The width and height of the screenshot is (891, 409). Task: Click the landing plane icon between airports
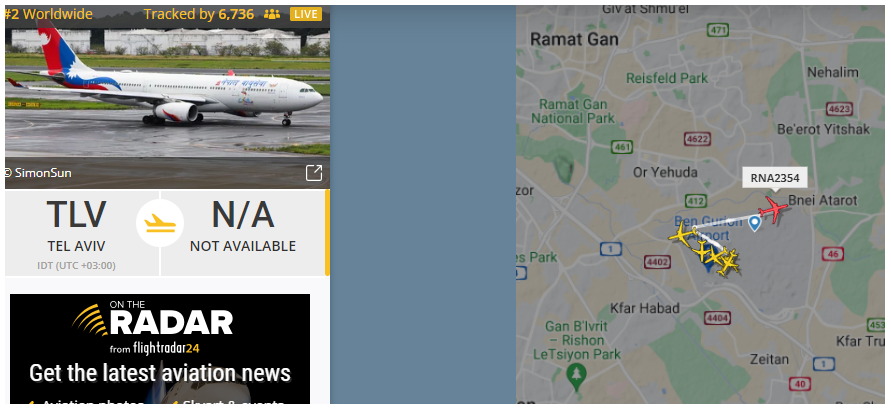160,223
